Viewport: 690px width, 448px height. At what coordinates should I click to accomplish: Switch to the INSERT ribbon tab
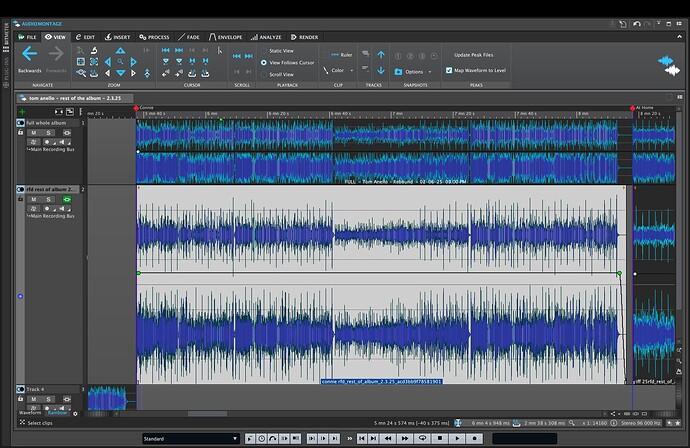(117, 37)
